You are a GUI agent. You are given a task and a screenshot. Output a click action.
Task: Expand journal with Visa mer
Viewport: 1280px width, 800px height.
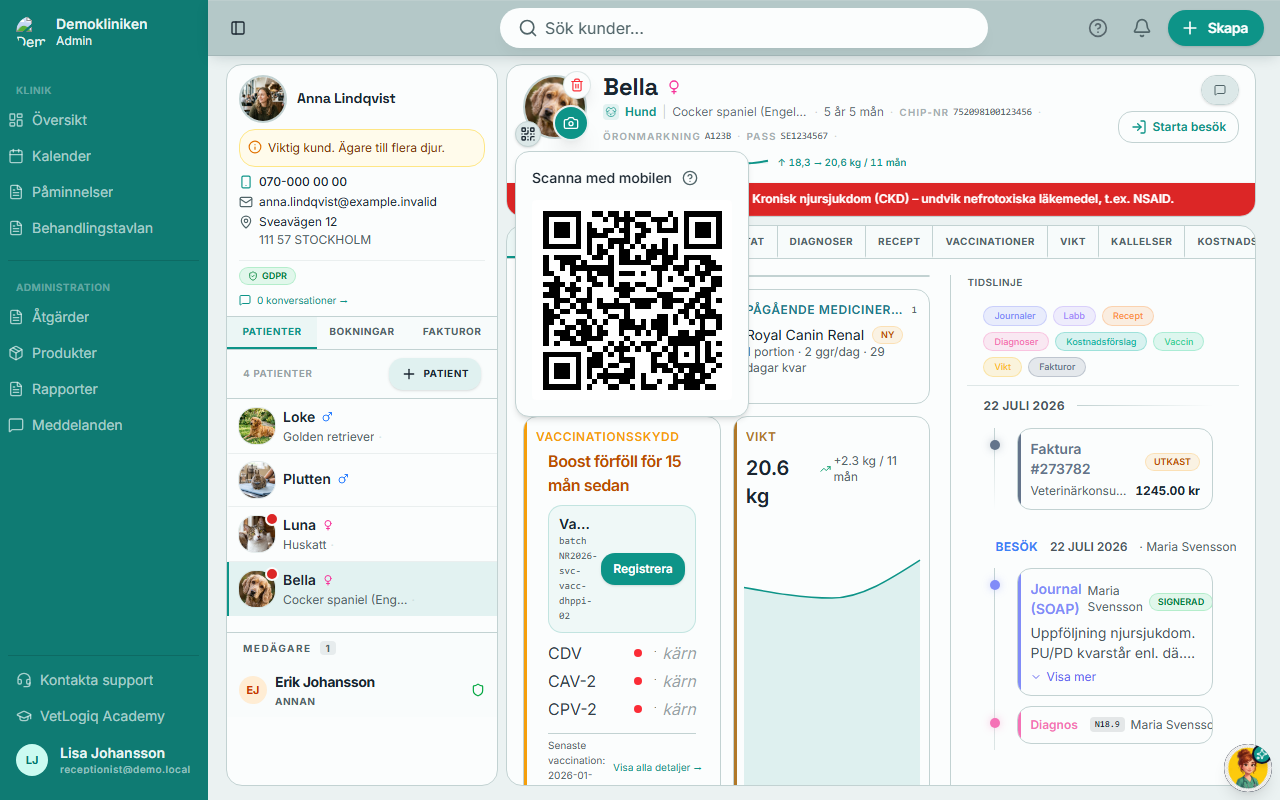click(x=1063, y=677)
